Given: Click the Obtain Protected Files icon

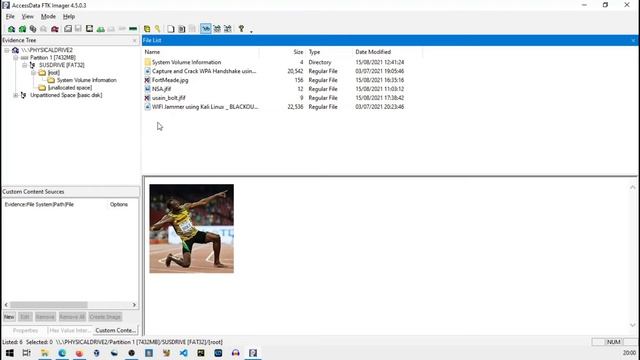Looking at the screenshot, I should [x=147, y=29].
